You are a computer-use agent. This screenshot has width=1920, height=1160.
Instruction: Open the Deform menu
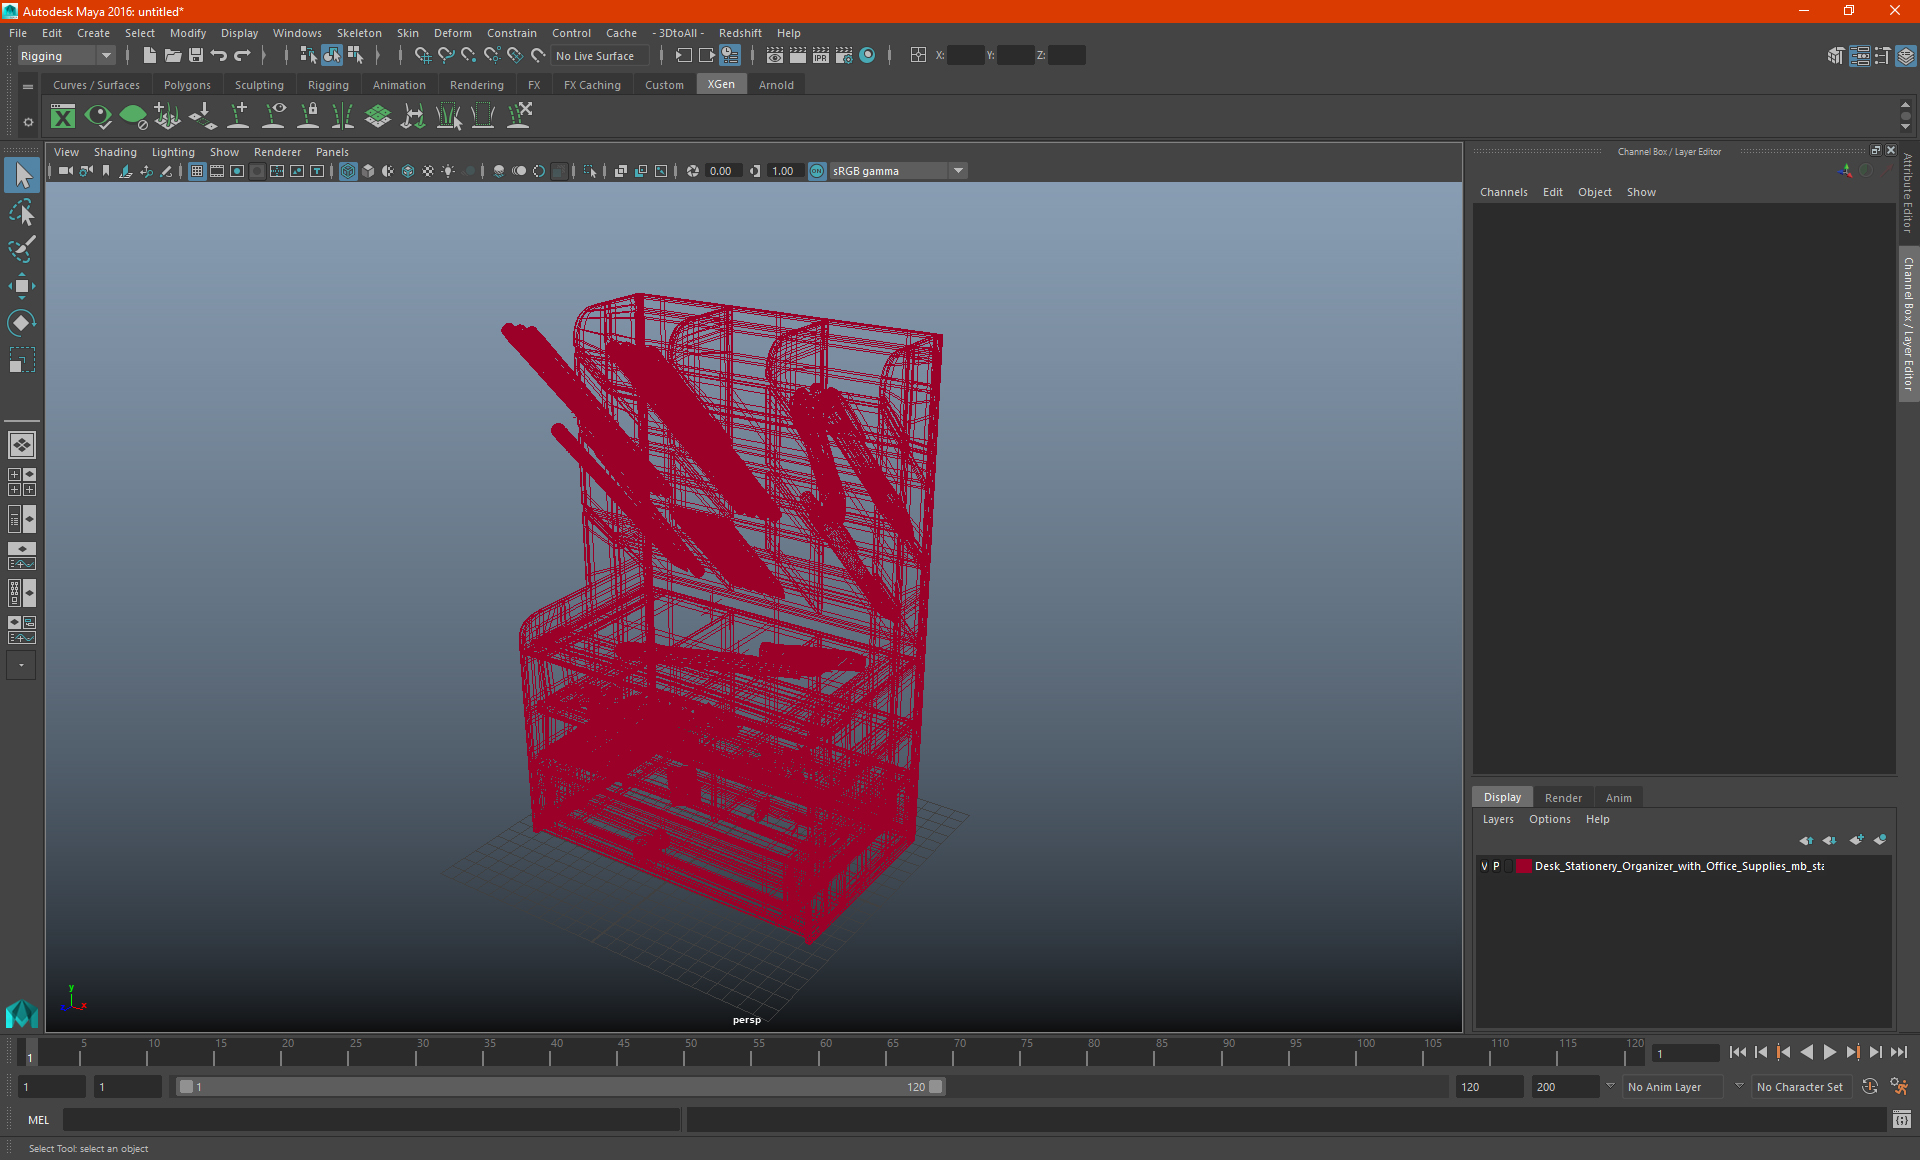[x=452, y=33]
